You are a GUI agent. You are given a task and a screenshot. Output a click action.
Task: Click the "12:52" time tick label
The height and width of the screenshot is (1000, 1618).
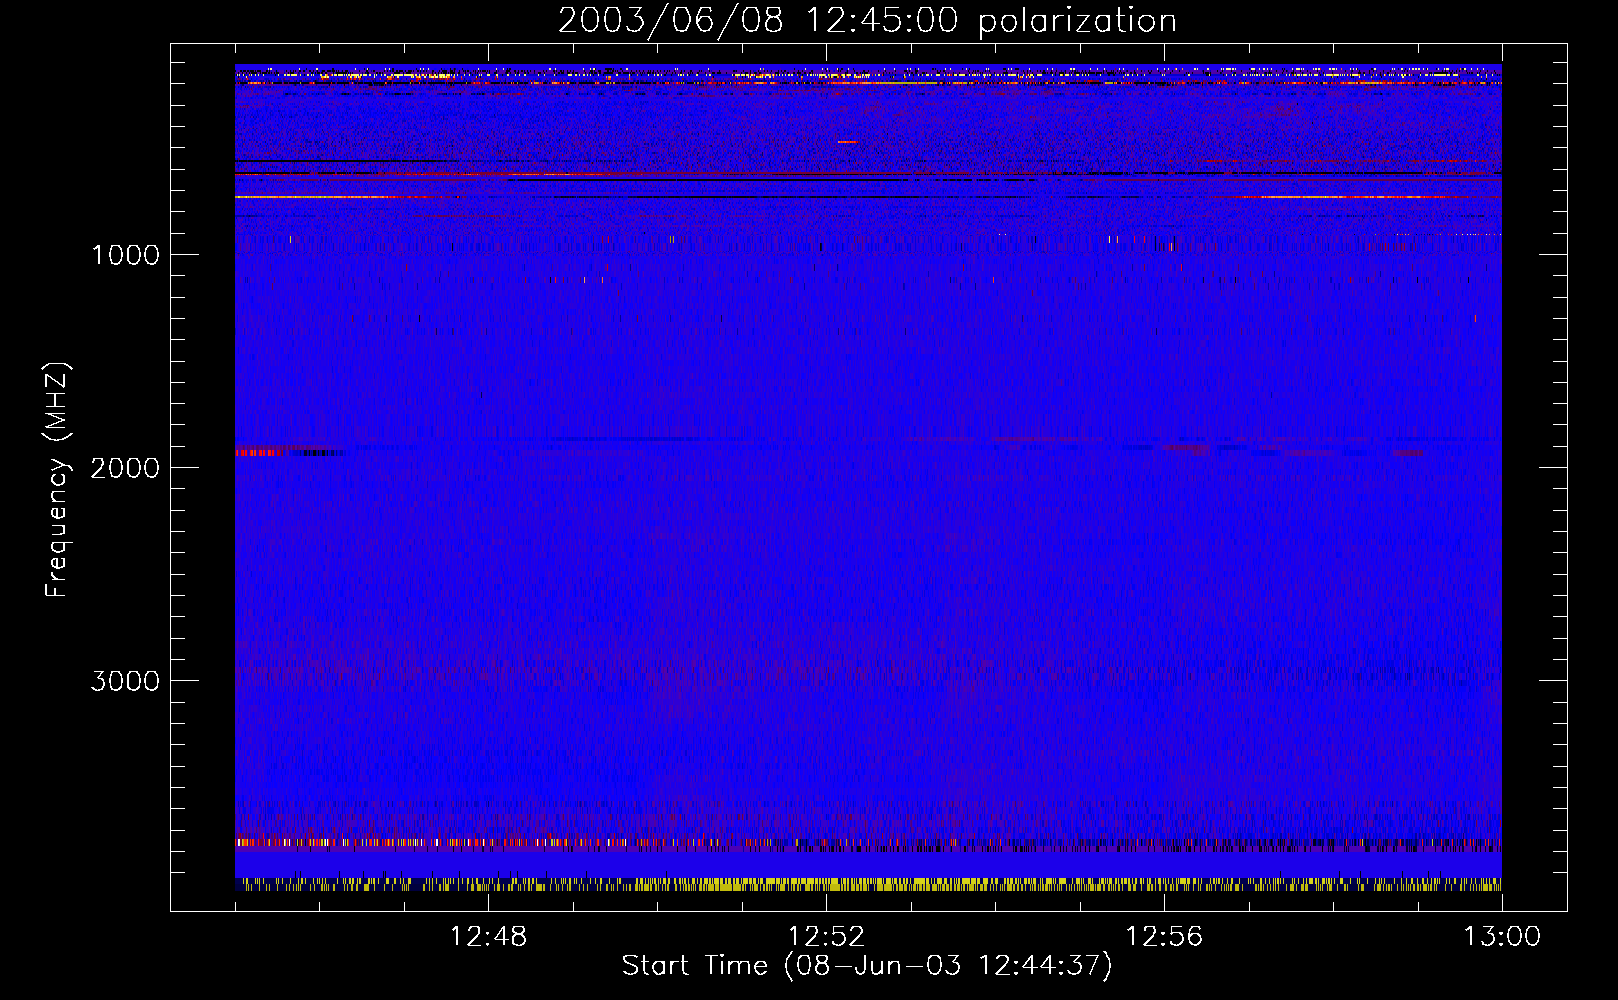point(826,937)
